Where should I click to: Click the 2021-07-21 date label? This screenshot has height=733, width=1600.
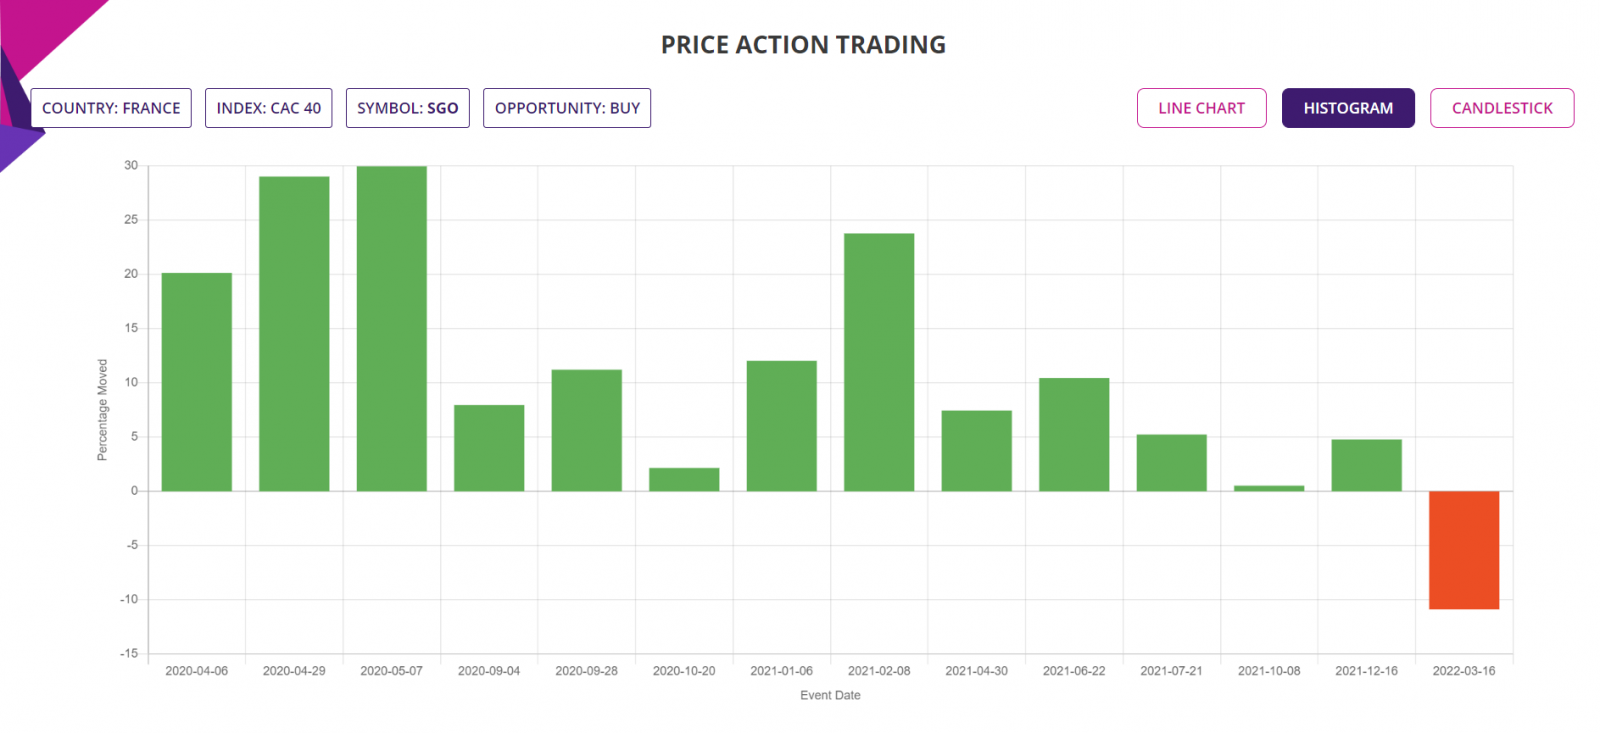click(1172, 671)
